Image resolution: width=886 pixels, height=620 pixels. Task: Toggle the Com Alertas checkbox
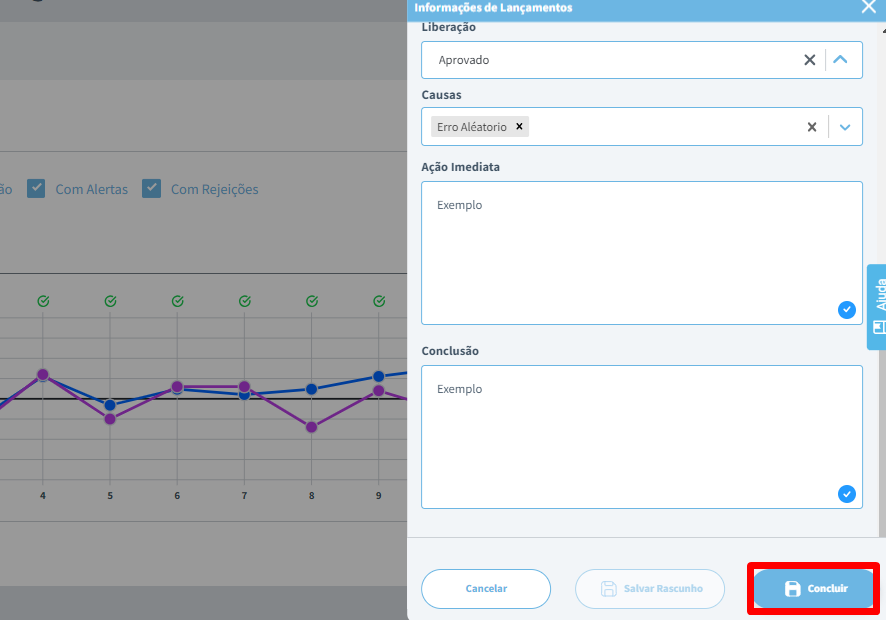tap(36, 188)
